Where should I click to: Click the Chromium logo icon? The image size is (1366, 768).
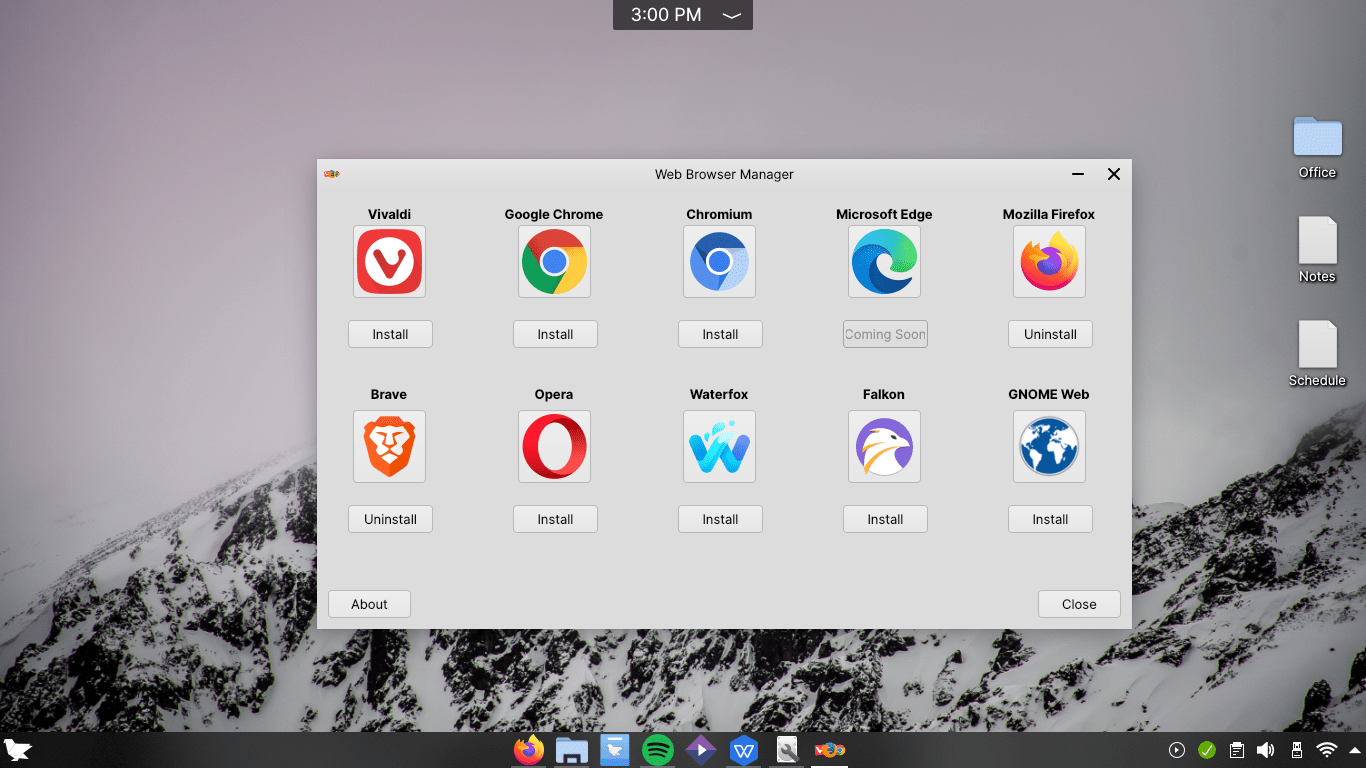point(719,261)
